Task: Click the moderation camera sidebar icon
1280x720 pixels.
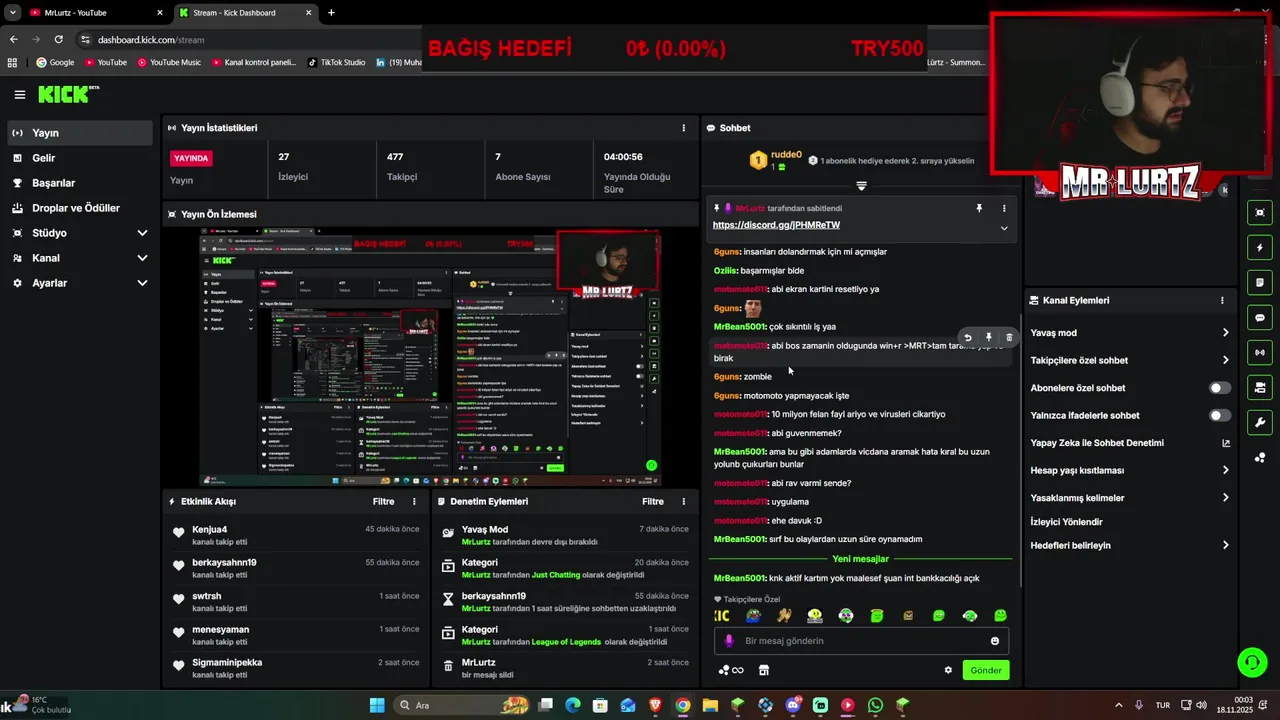Action: (1259, 387)
